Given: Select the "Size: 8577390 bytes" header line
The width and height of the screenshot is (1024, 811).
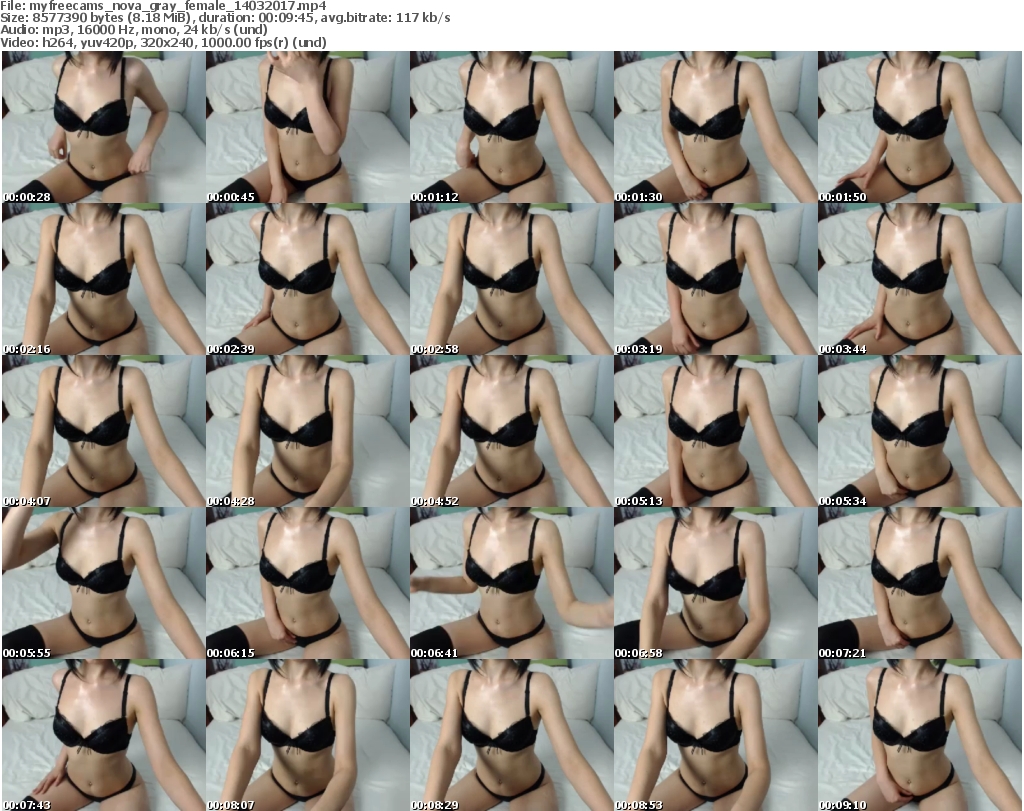Looking at the screenshot, I should tap(225, 18).
